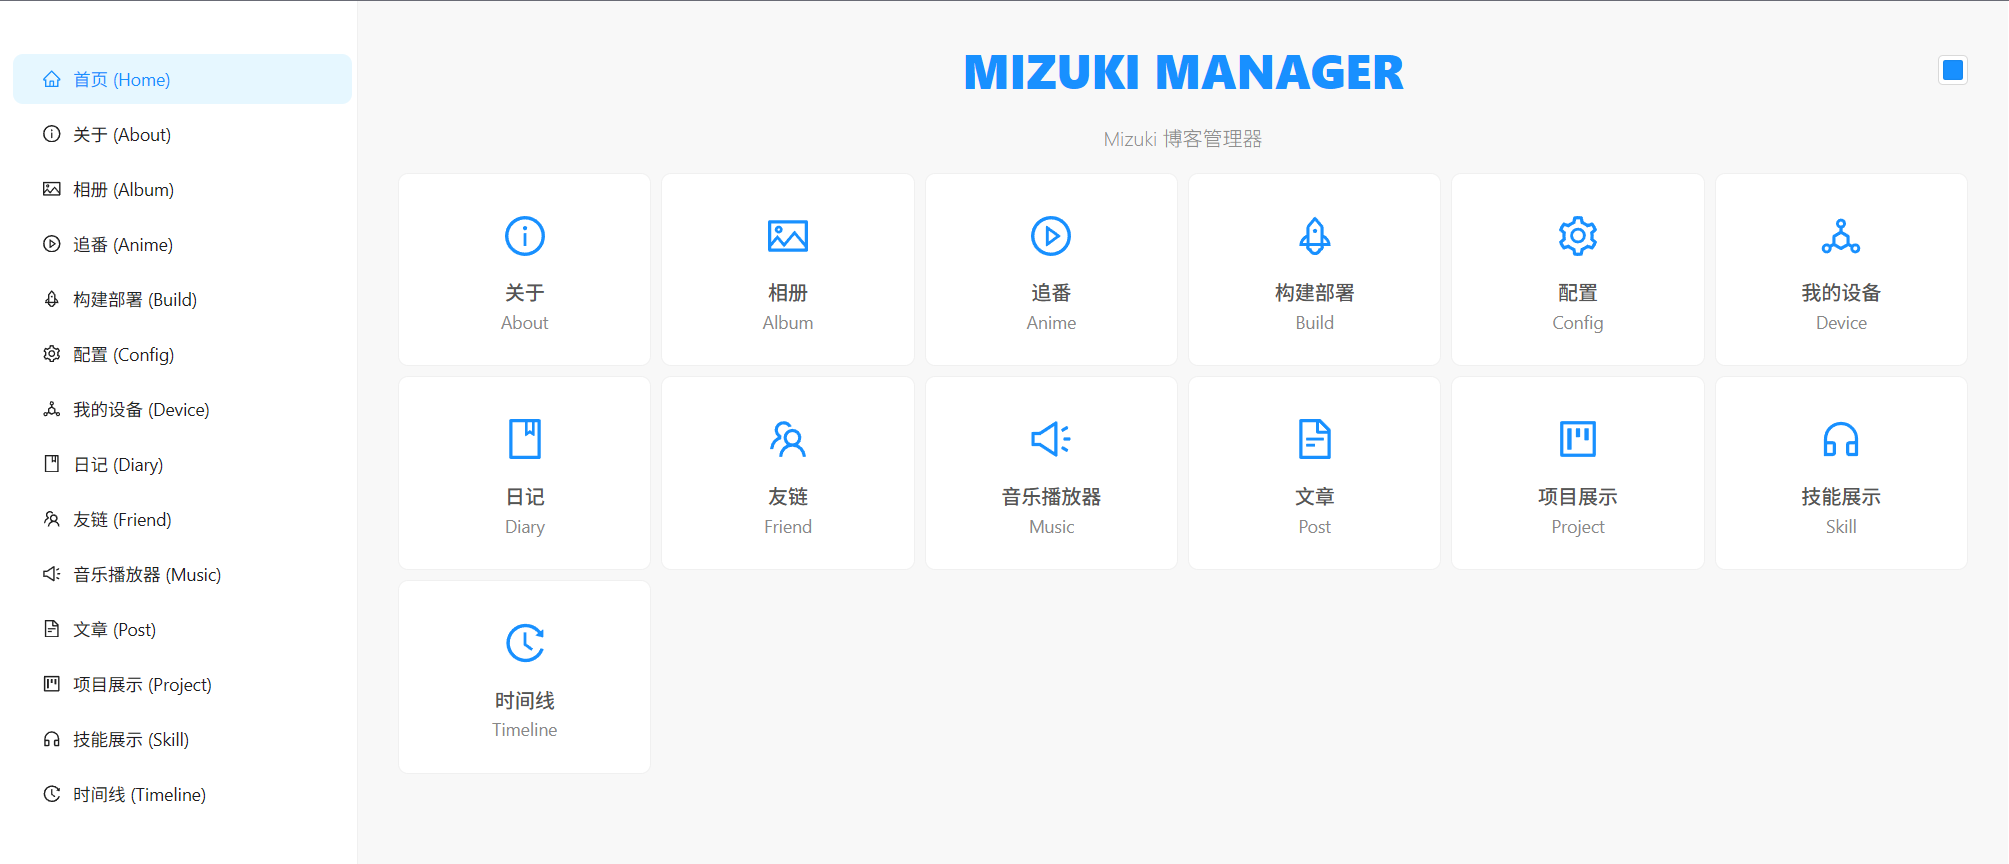This screenshot has width=2009, height=864.
Task: Click the picture icon beside 相册 (Album) in sidebar
Action: [x=52, y=189]
